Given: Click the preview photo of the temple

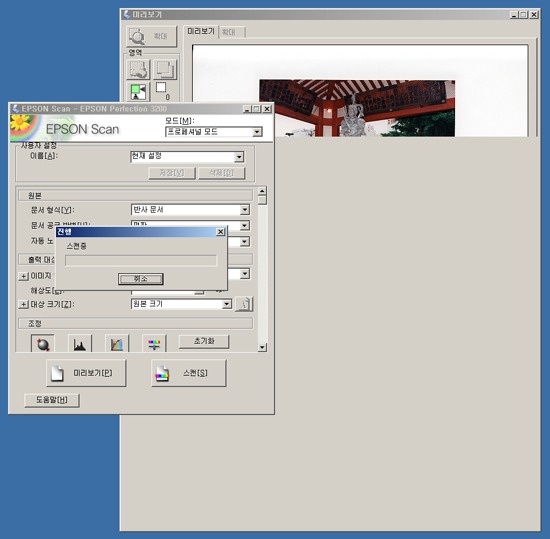Looking at the screenshot, I should pyautogui.click(x=357, y=108).
